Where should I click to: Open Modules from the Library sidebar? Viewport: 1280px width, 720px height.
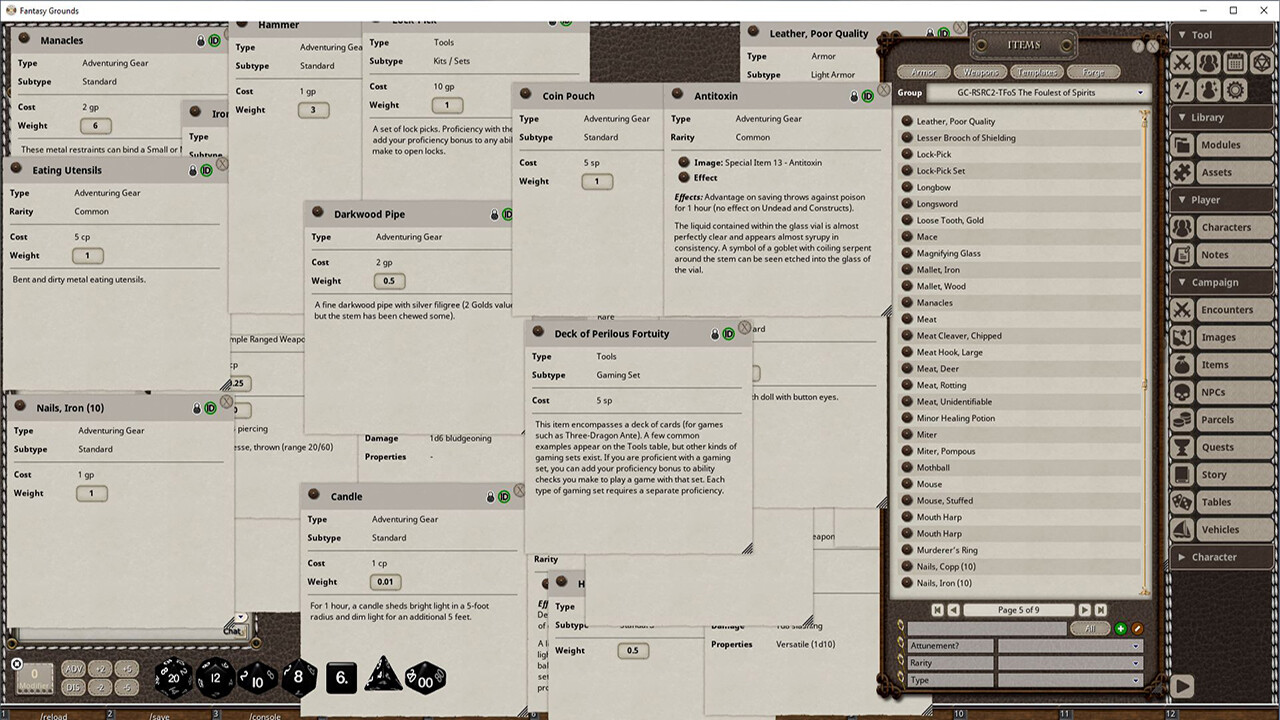coord(1221,144)
